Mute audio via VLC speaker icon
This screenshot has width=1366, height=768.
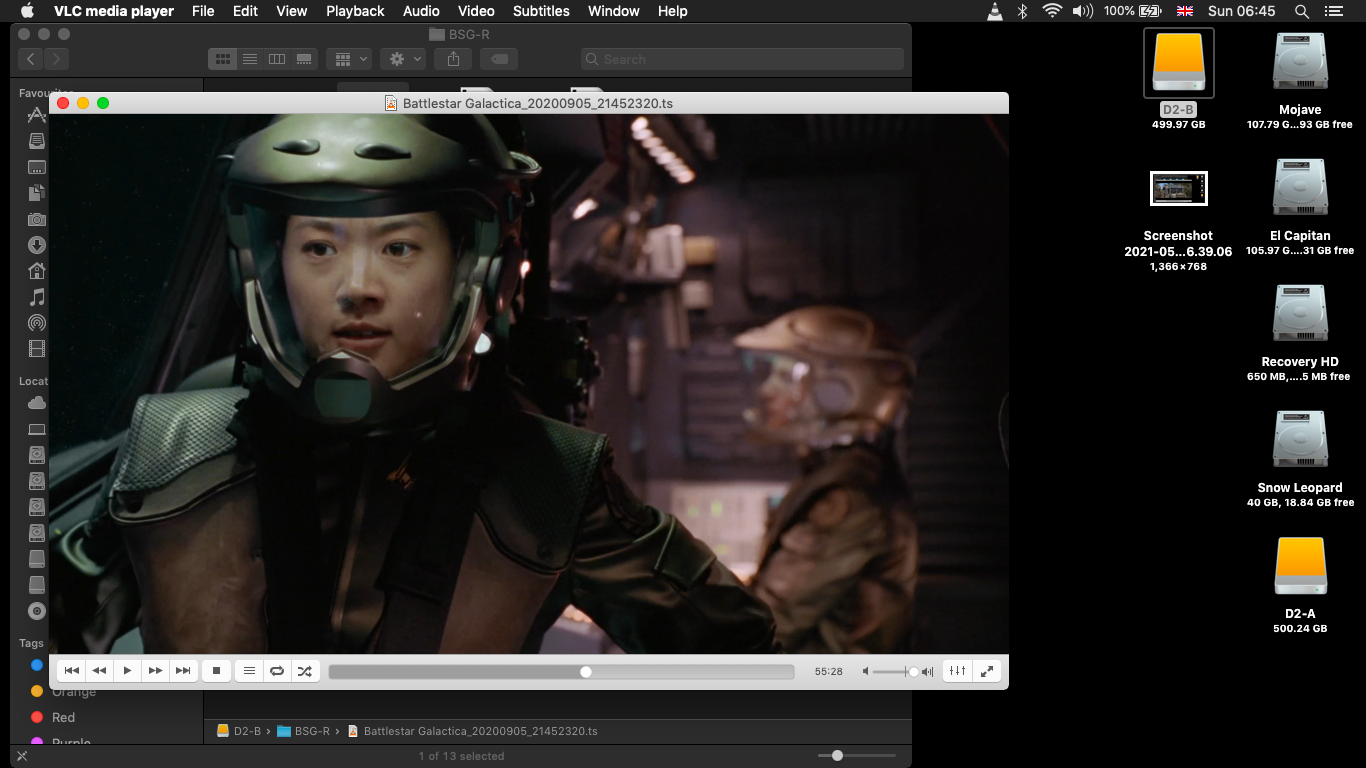click(x=866, y=672)
